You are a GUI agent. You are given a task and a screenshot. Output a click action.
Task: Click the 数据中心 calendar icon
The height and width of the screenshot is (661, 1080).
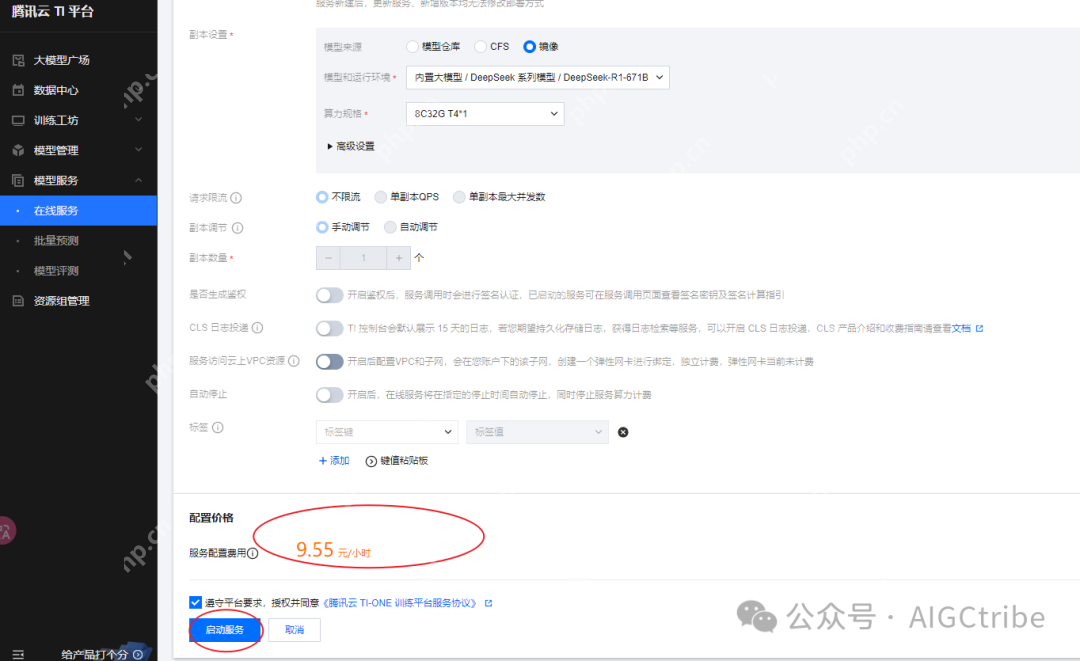pos(19,90)
